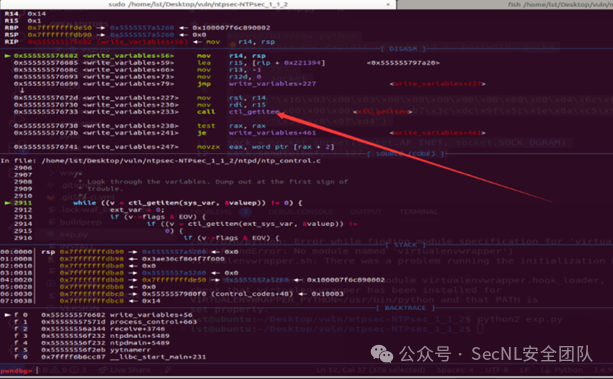The image size is (613, 379).
Task: Click the BACKTRACE section header
Action: [x=405, y=308]
